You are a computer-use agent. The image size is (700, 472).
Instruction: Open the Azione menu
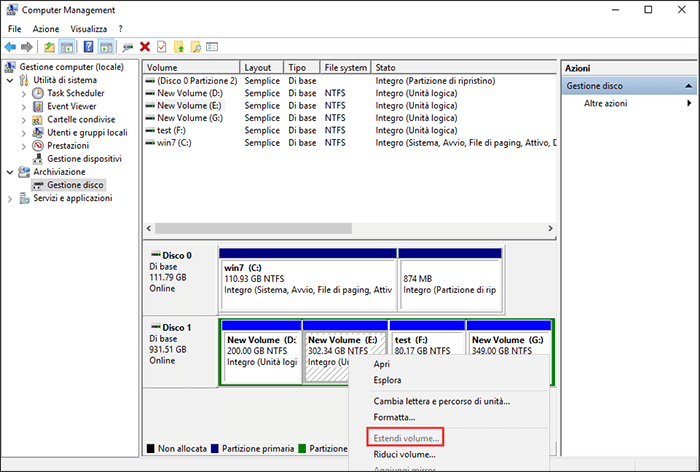coord(46,29)
